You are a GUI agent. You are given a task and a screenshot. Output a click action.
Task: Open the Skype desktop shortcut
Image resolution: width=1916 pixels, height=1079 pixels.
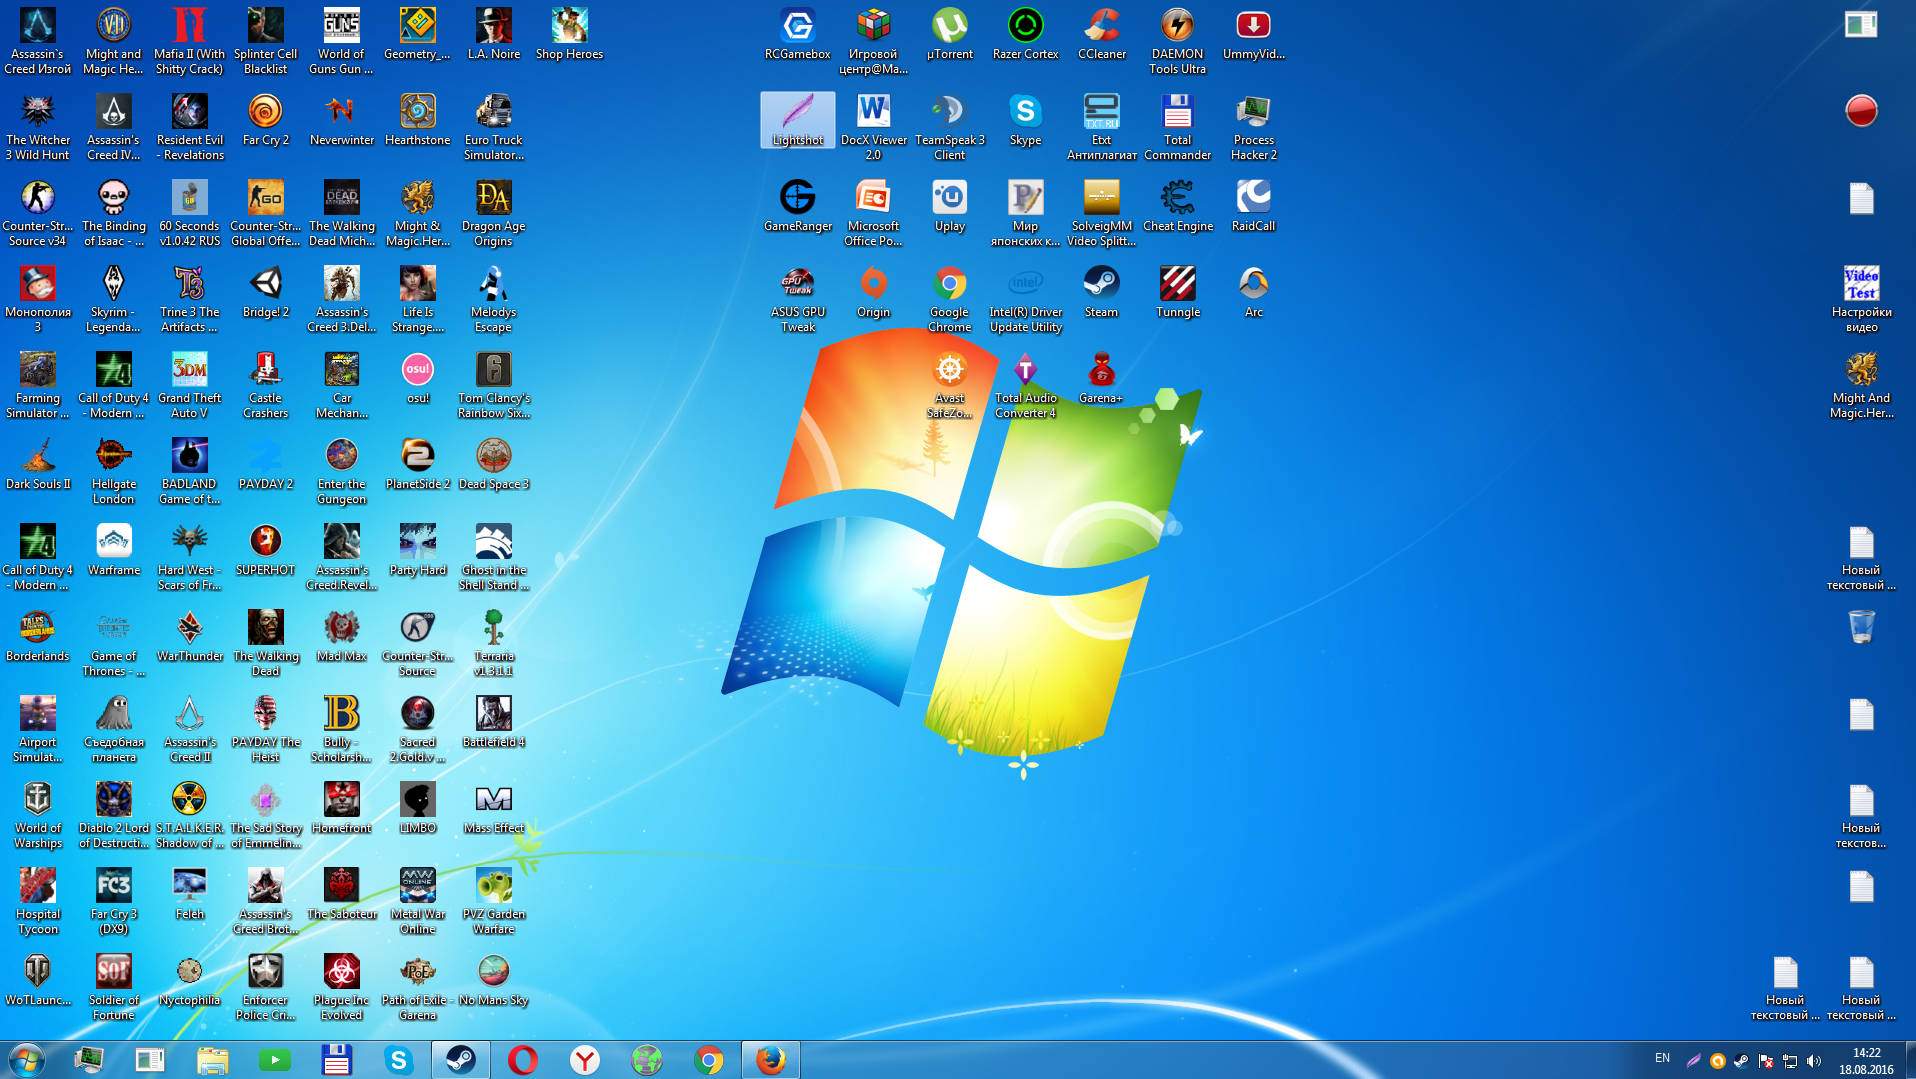[x=1025, y=120]
